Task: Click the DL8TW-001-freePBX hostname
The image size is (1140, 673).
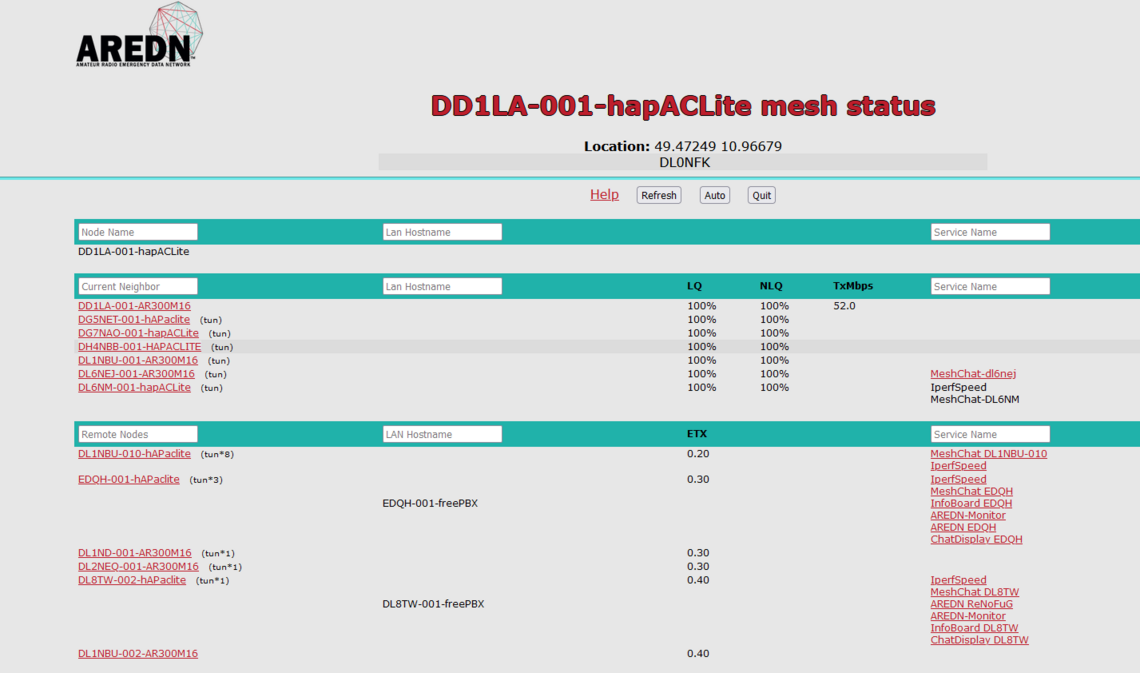Action: pyautogui.click(x=433, y=605)
